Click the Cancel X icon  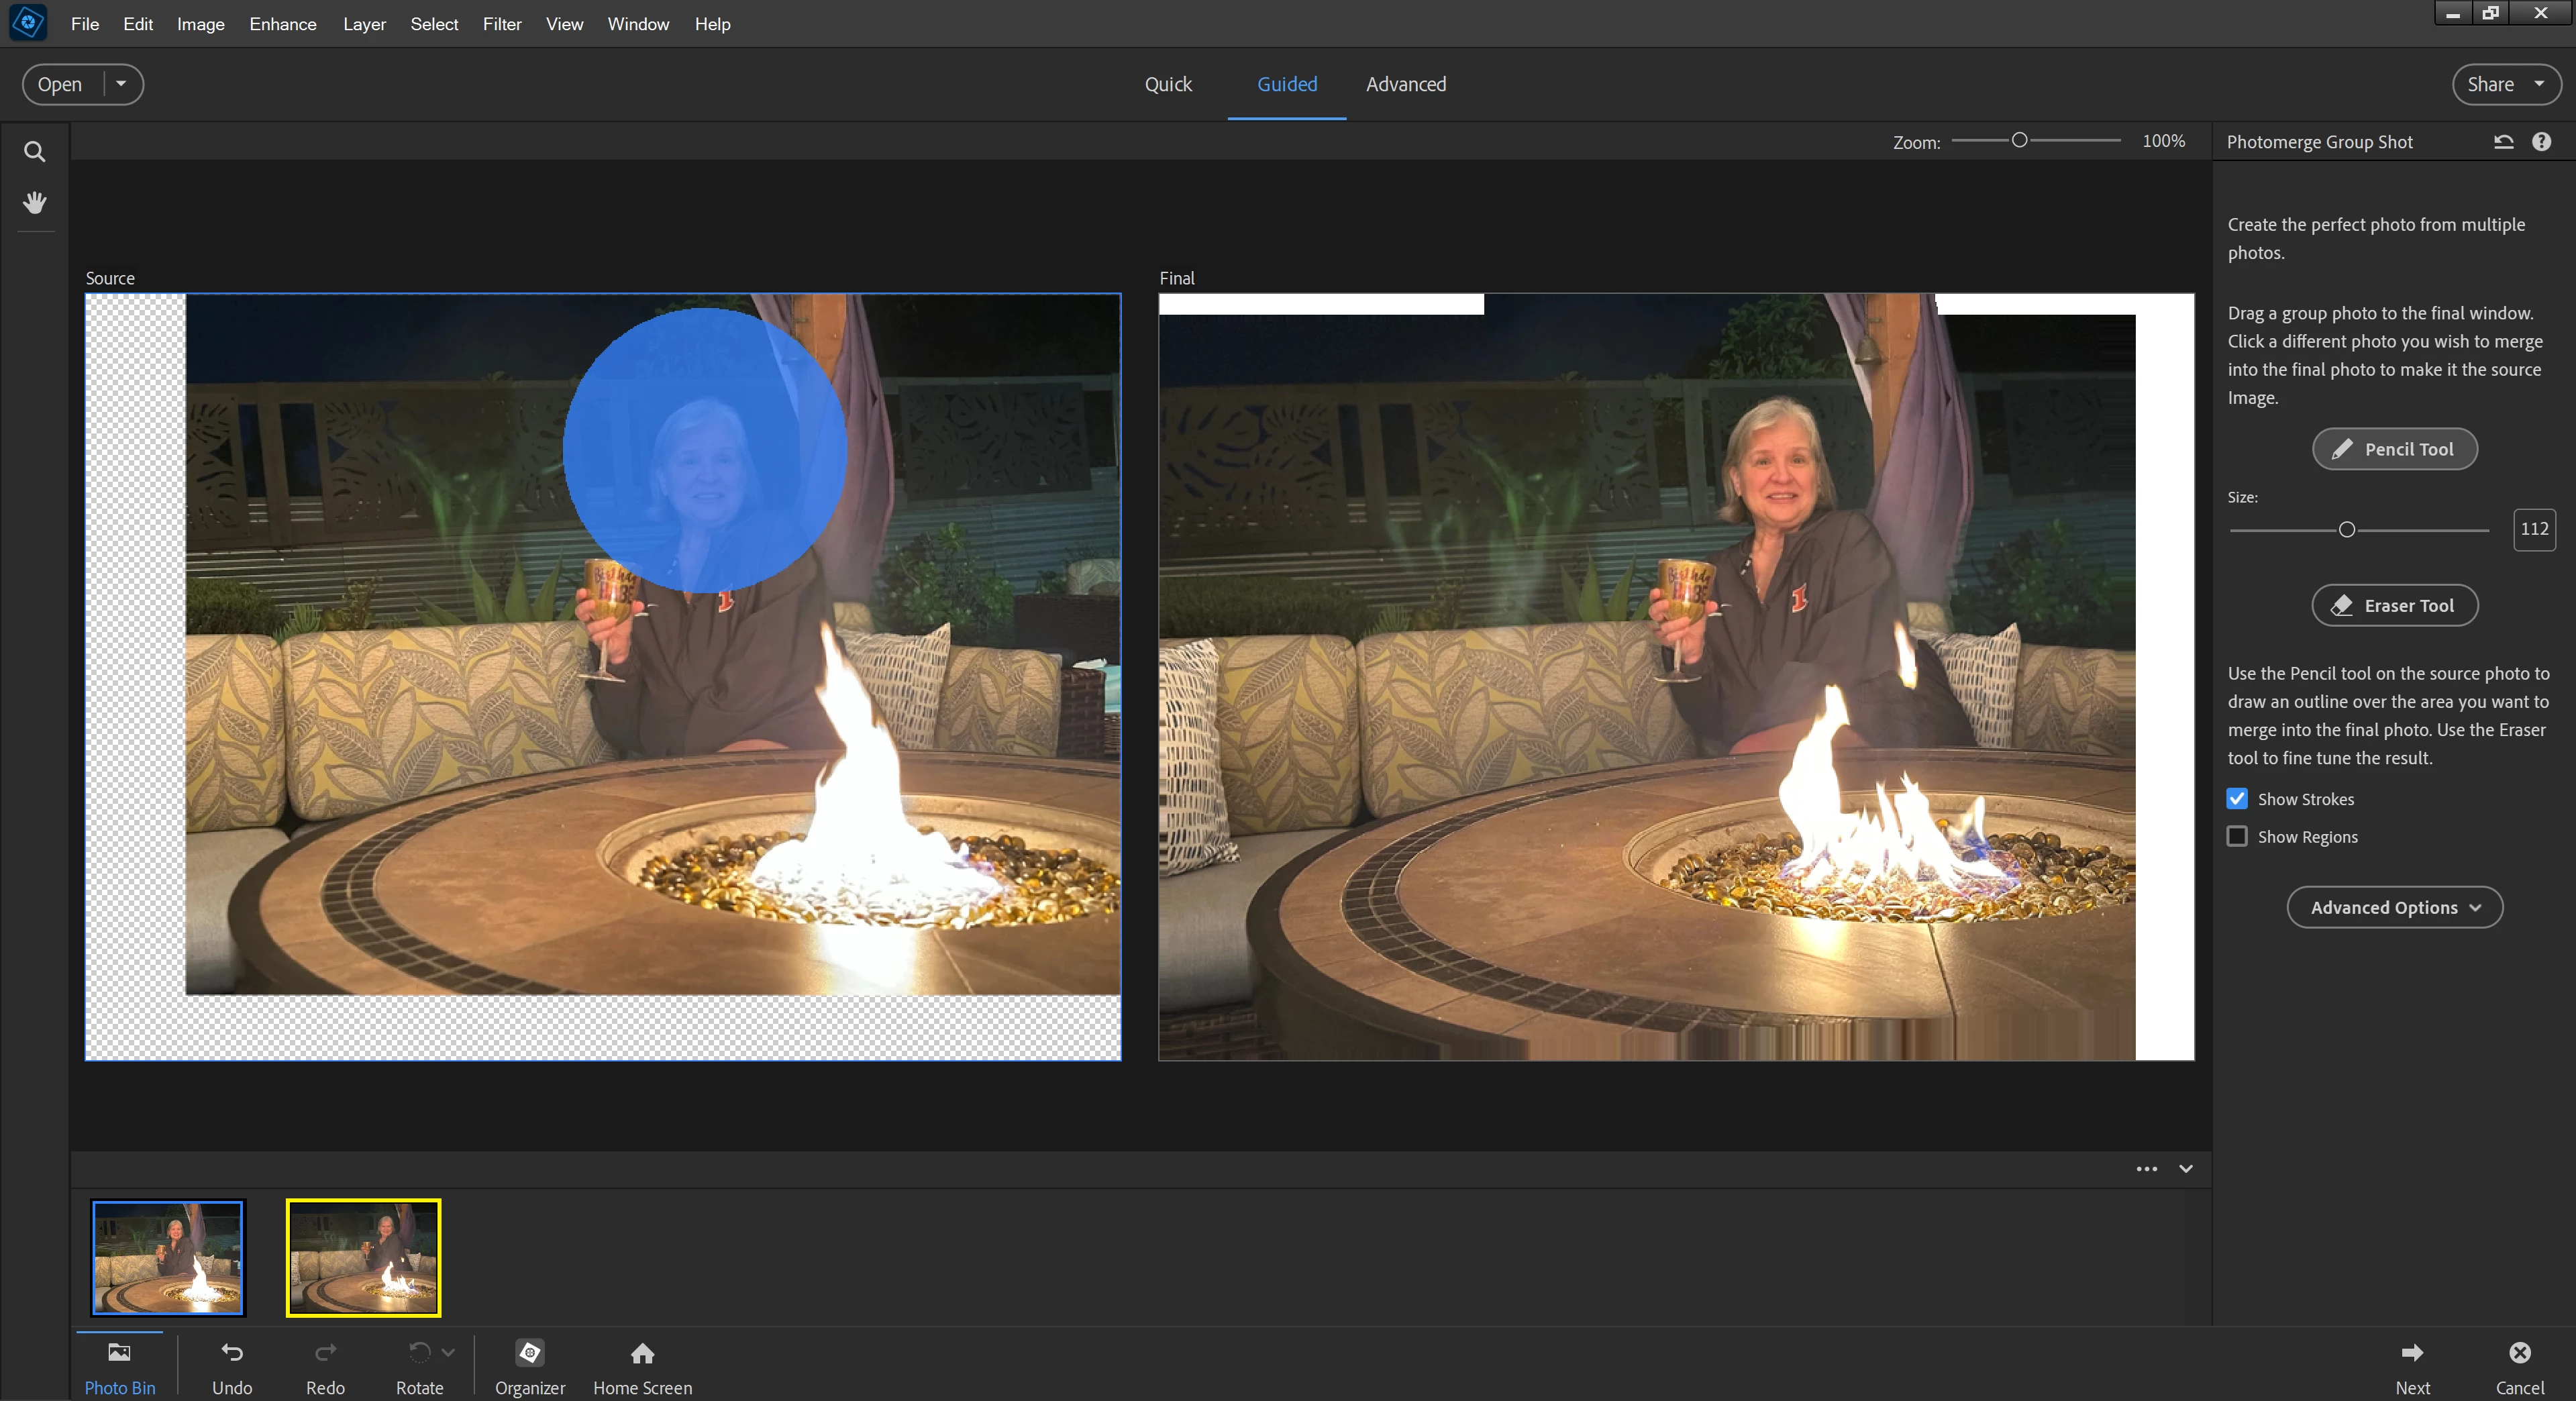(2519, 1353)
